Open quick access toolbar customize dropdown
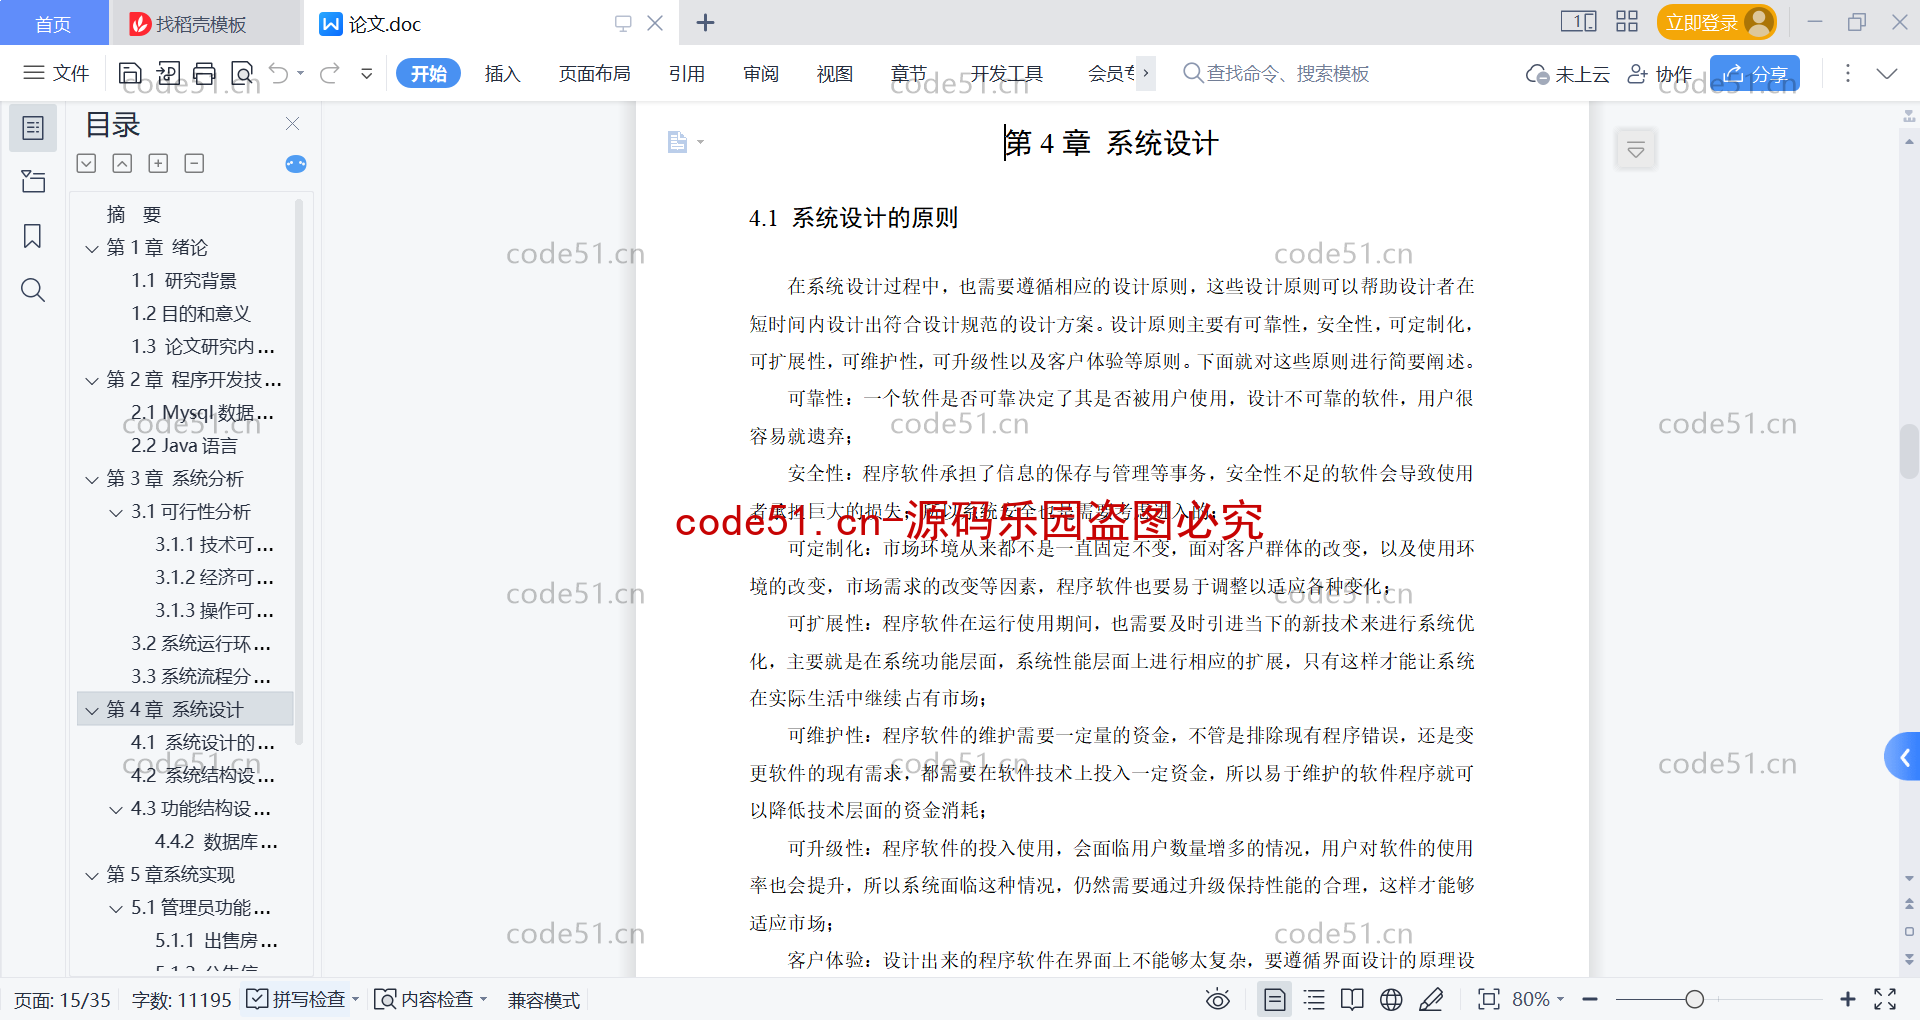Screen dimensions: 1920x1020 point(367,73)
